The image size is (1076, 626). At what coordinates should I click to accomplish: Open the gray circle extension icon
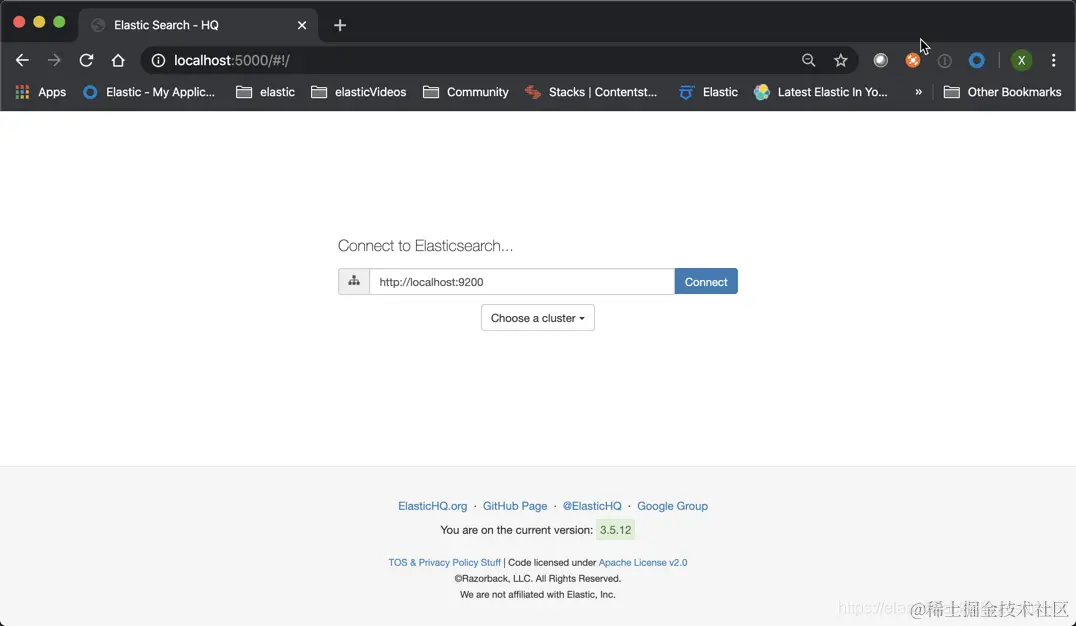[880, 60]
